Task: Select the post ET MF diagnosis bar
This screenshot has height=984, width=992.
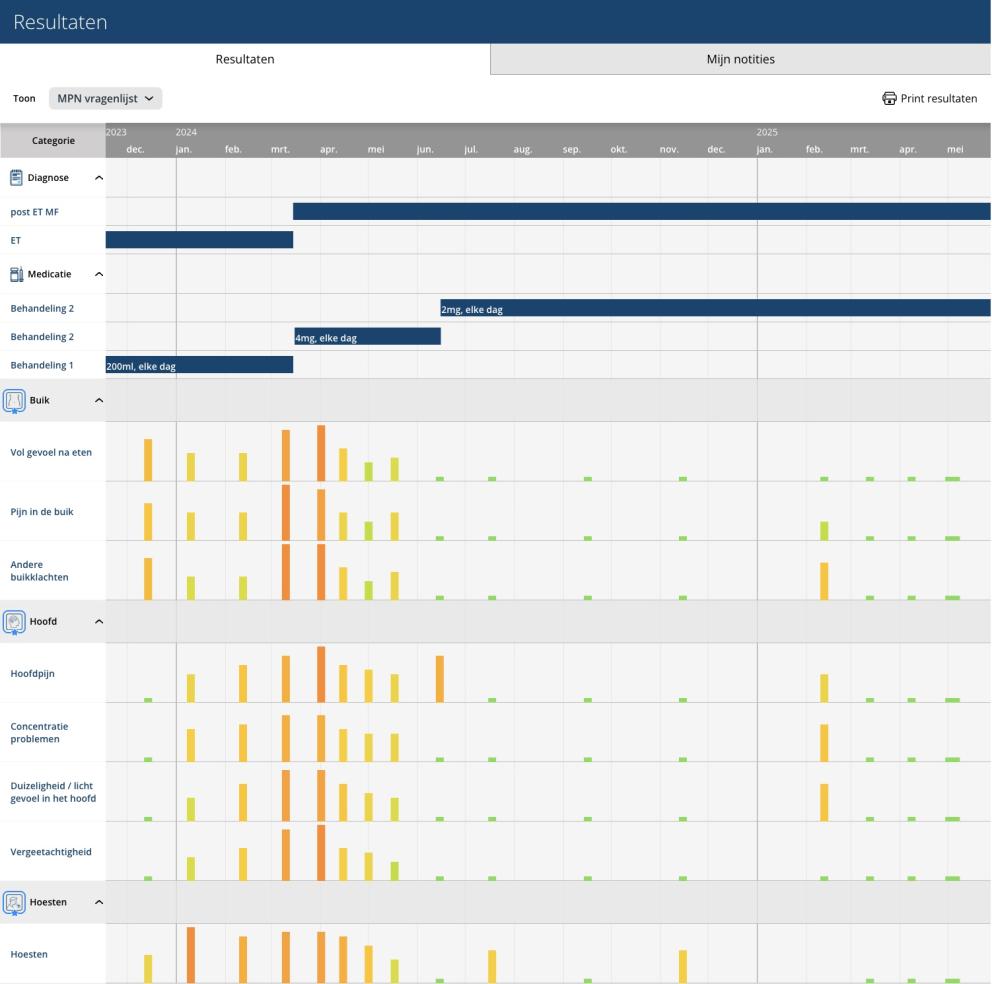Action: pos(642,211)
